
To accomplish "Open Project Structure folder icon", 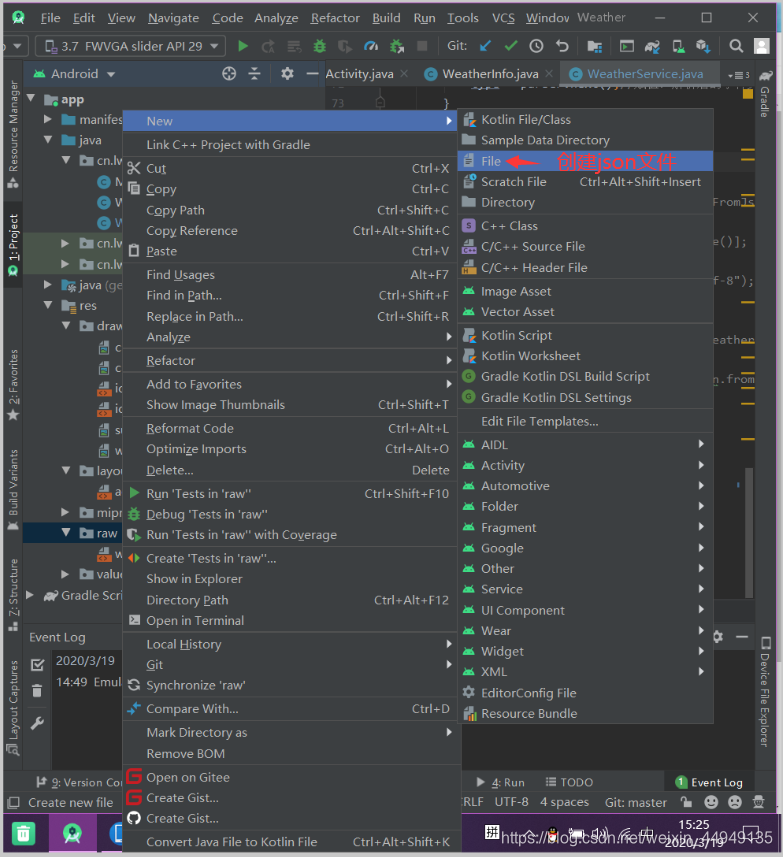I will [594, 46].
